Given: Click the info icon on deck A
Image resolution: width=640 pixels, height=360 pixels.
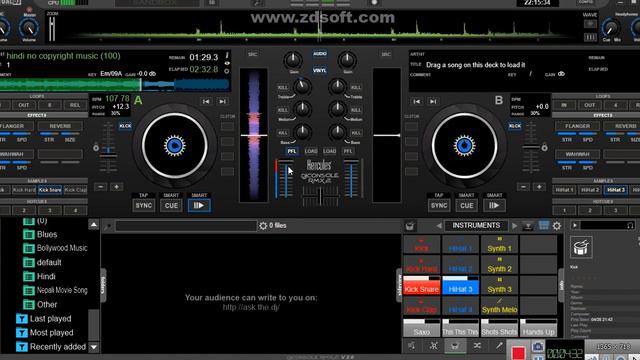Looking at the screenshot, I should 227,56.
